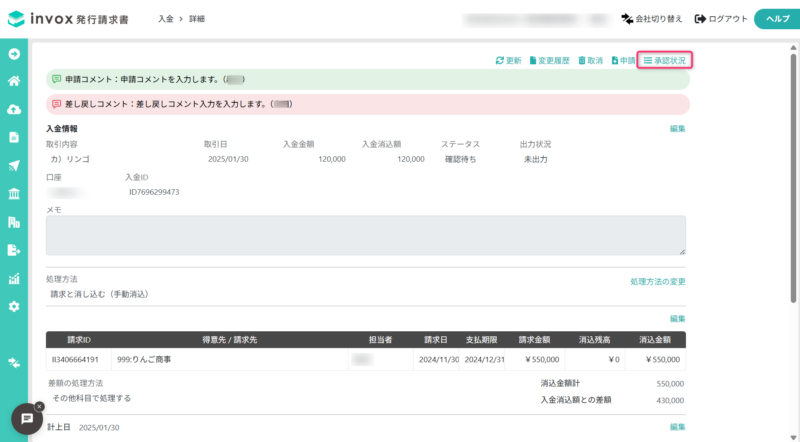Select the bank building sidebar icon
The width and height of the screenshot is (800, 442).
(x=14, y=193)
